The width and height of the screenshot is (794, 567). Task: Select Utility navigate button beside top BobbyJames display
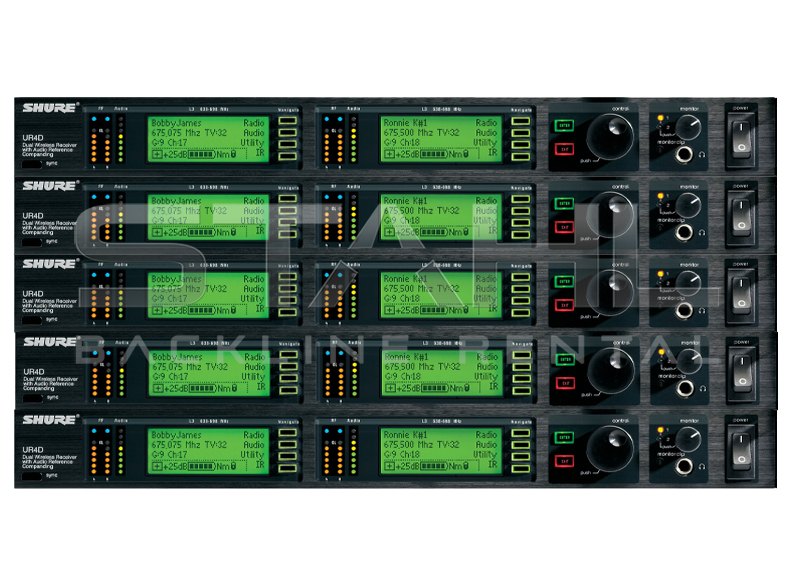click(x=288, y=144)
